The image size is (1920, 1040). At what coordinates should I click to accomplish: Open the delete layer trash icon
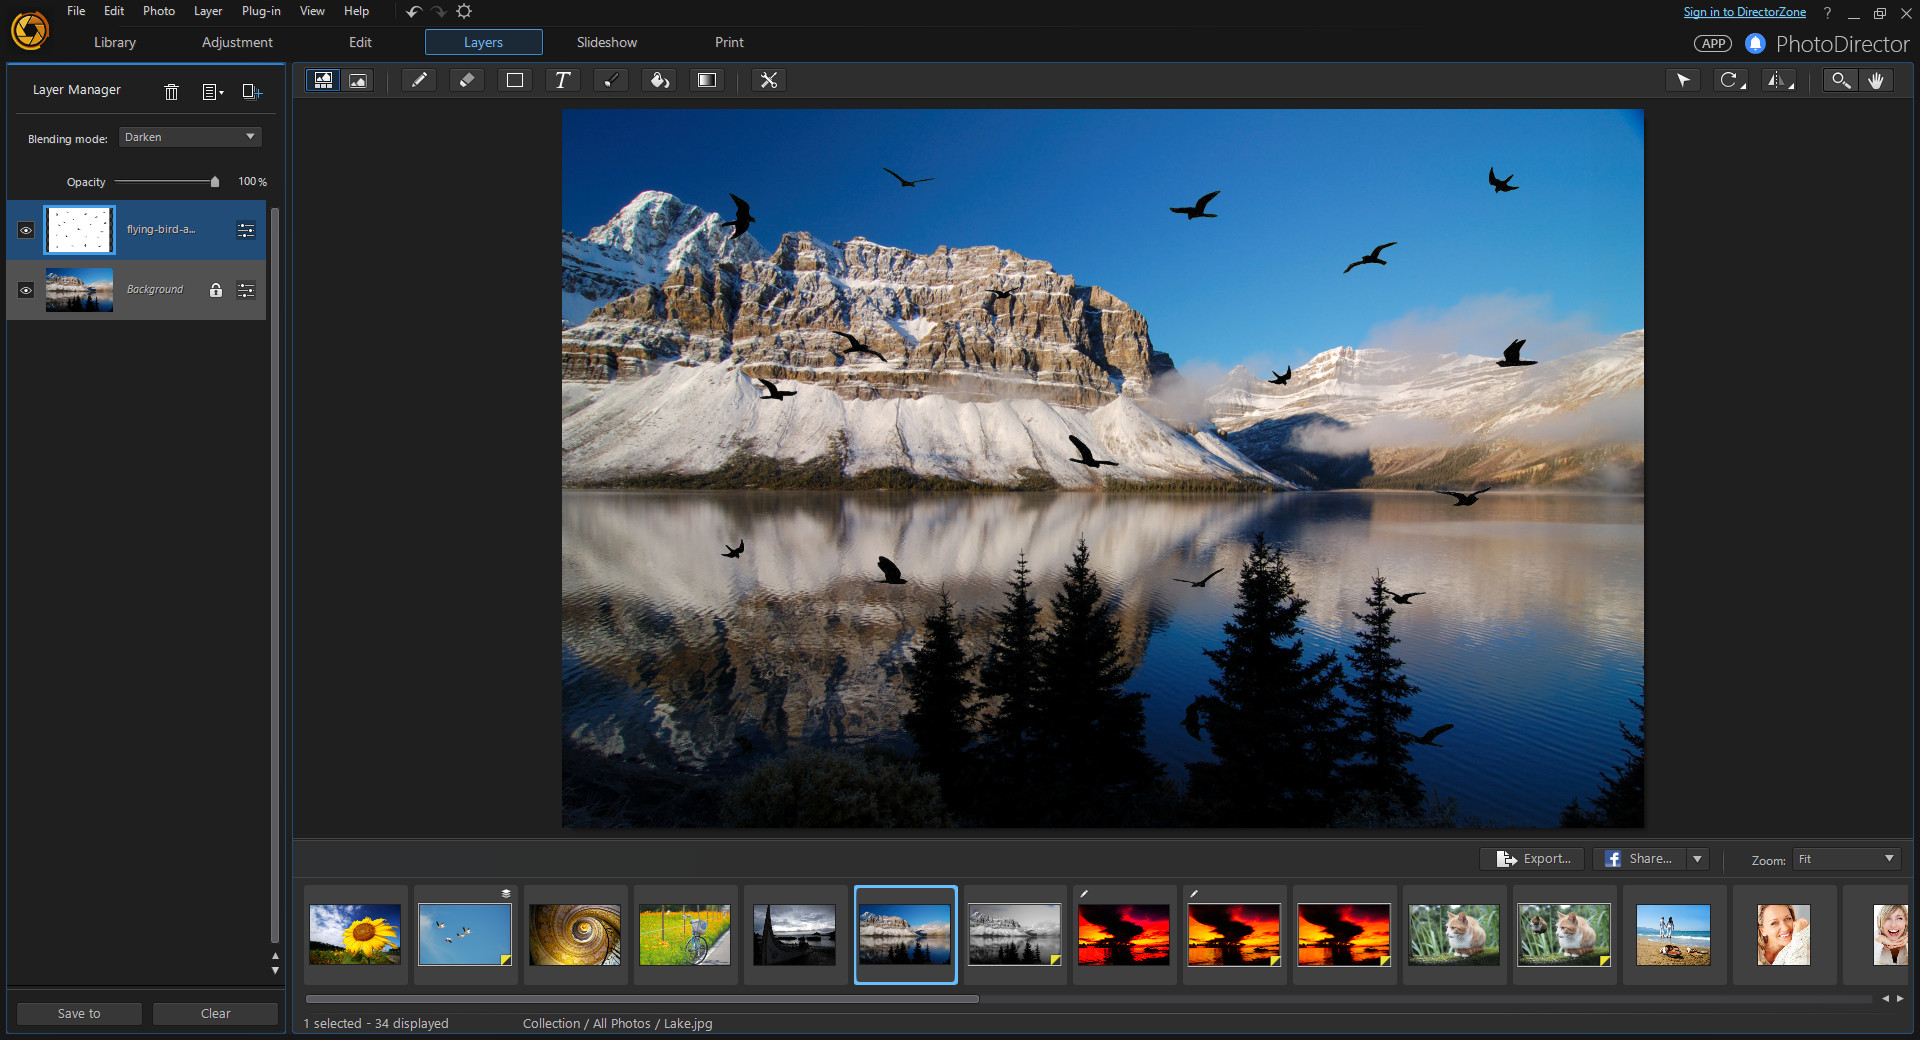click(171, 92)
